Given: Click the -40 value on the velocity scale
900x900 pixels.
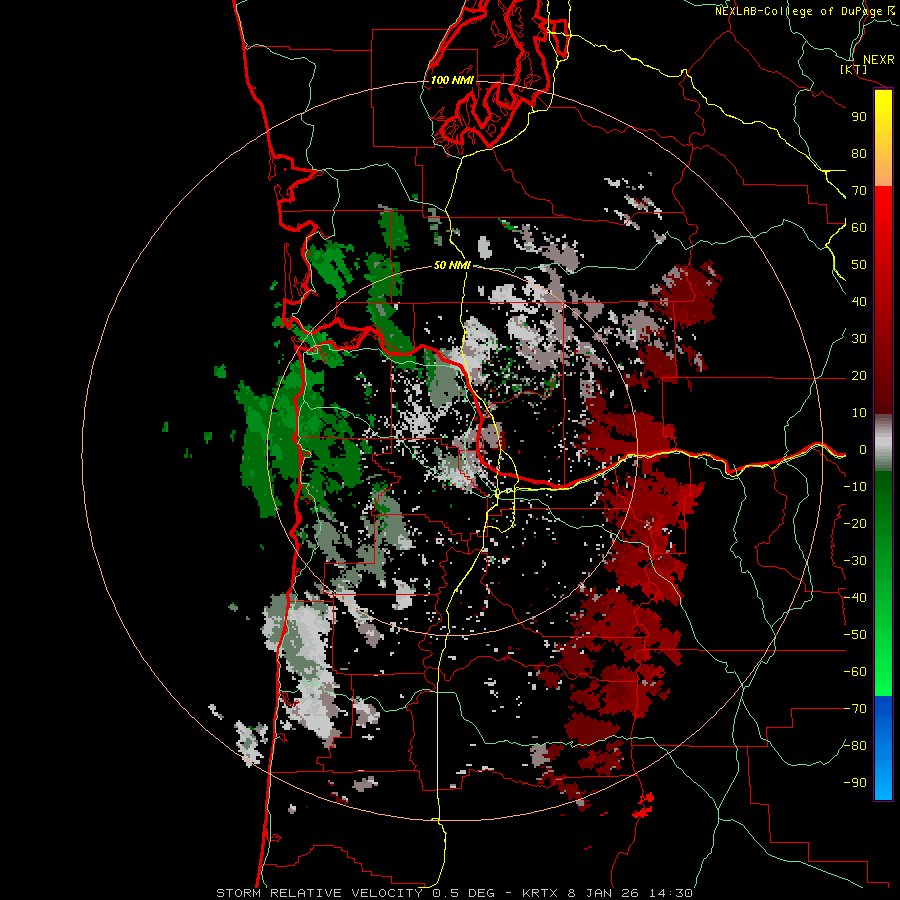Looking at the screenshot, I should [x=855, y=598].
